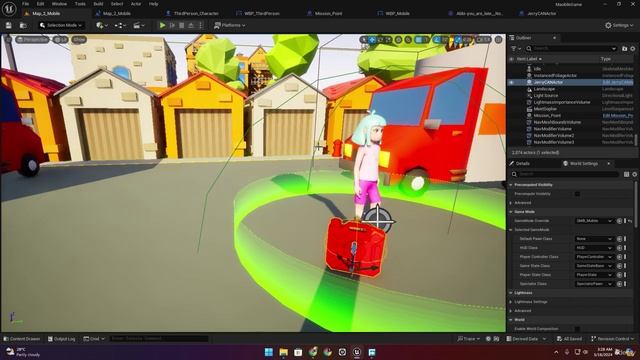The height and width of the screenshot is (360, 640).
Task: Click the Edit Mission_Point link
Action: pyautogui.click(x=618, y=116)
